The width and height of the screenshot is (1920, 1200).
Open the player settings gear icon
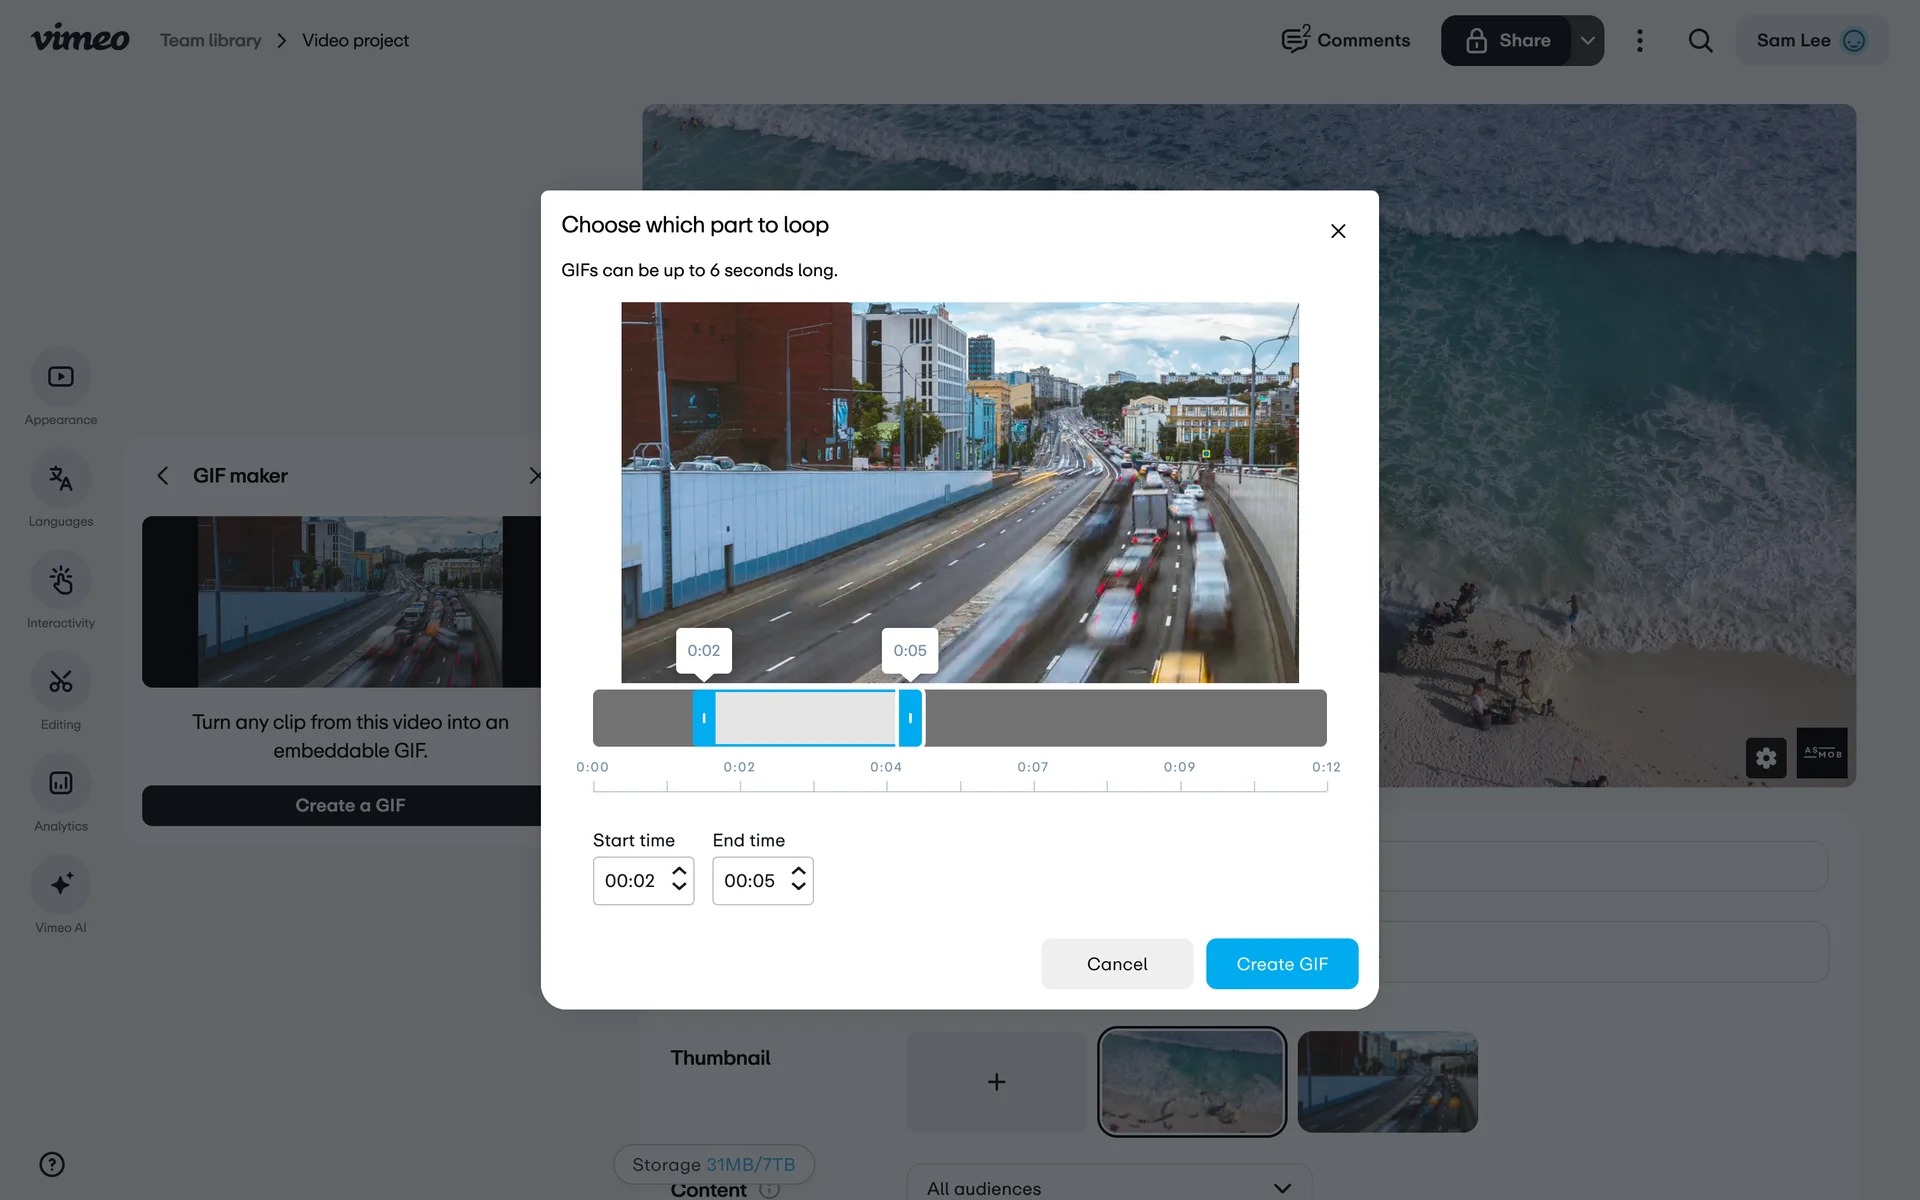point(1766,758)
